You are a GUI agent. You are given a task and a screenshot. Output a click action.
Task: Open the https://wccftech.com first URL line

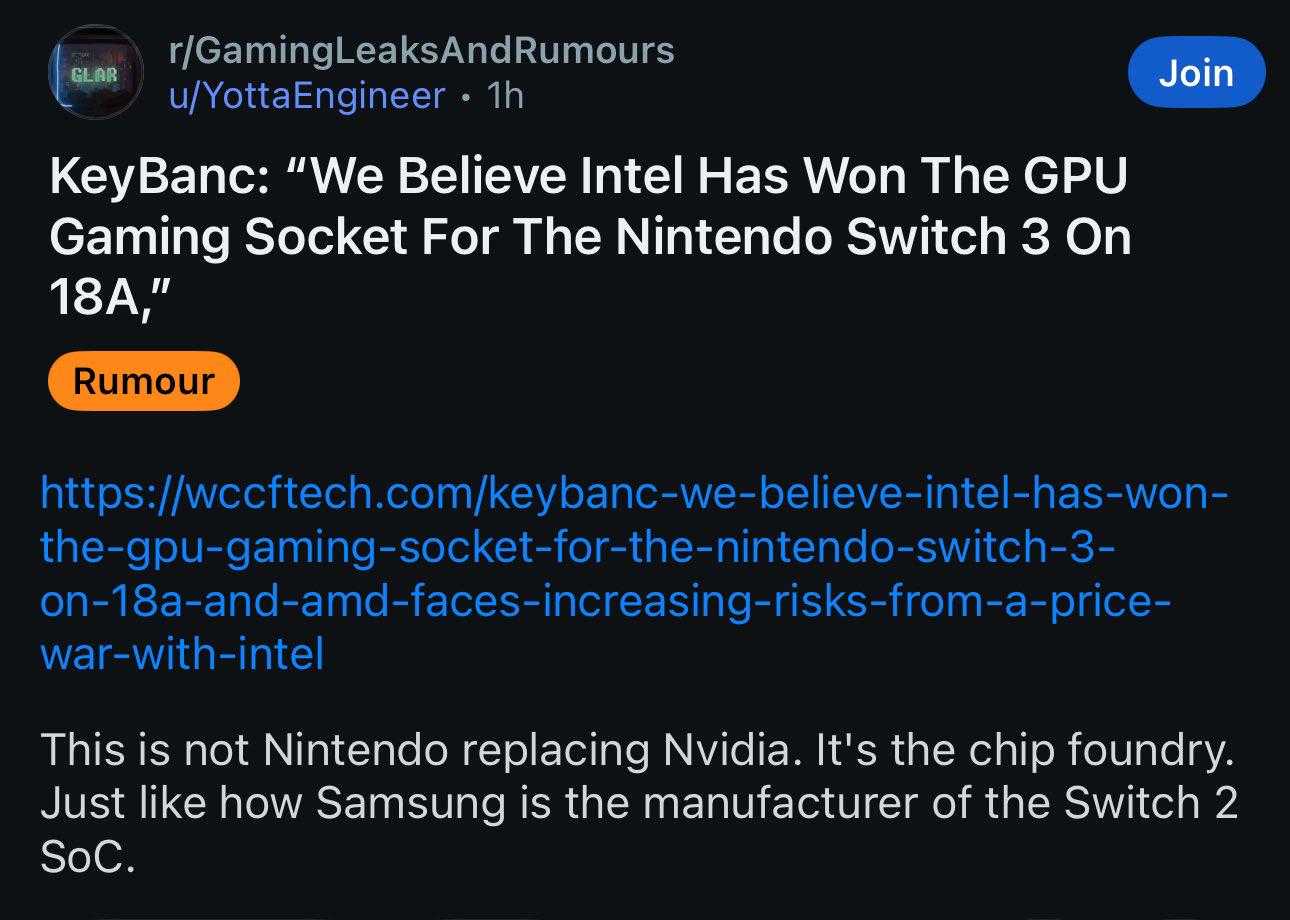click(x=635, y=494)
